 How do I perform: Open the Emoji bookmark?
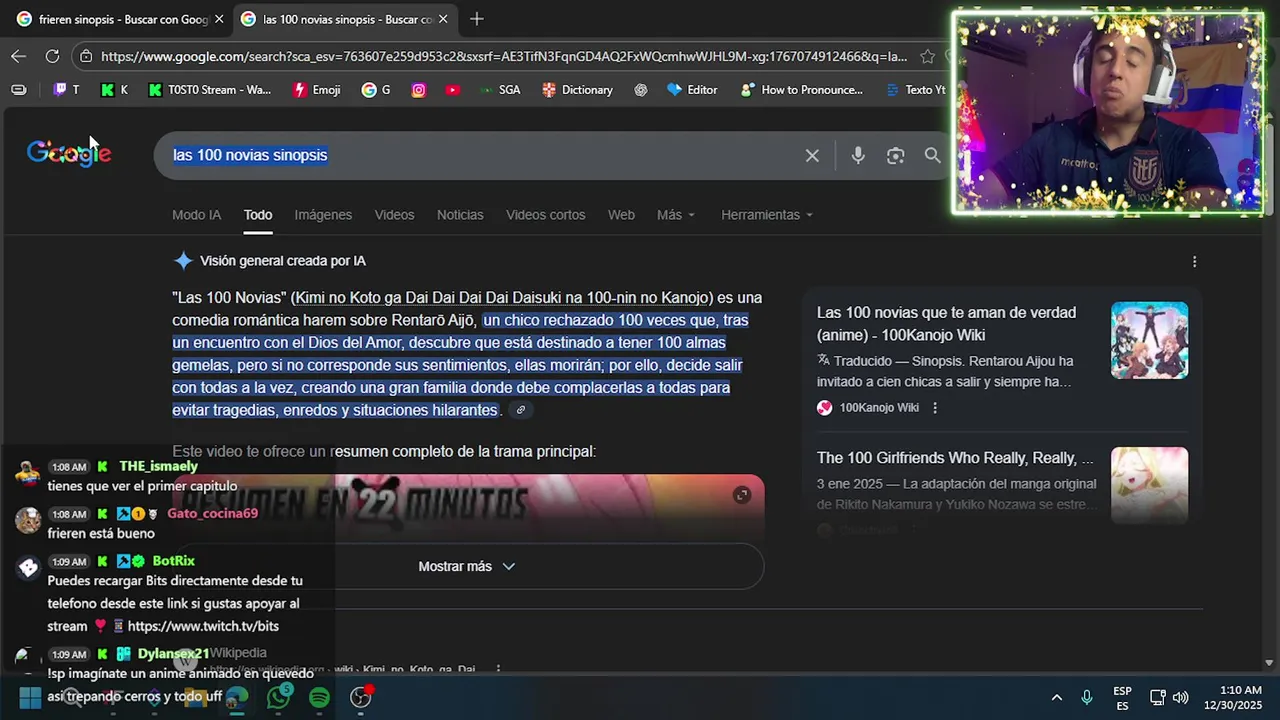(x=316, y=90)
